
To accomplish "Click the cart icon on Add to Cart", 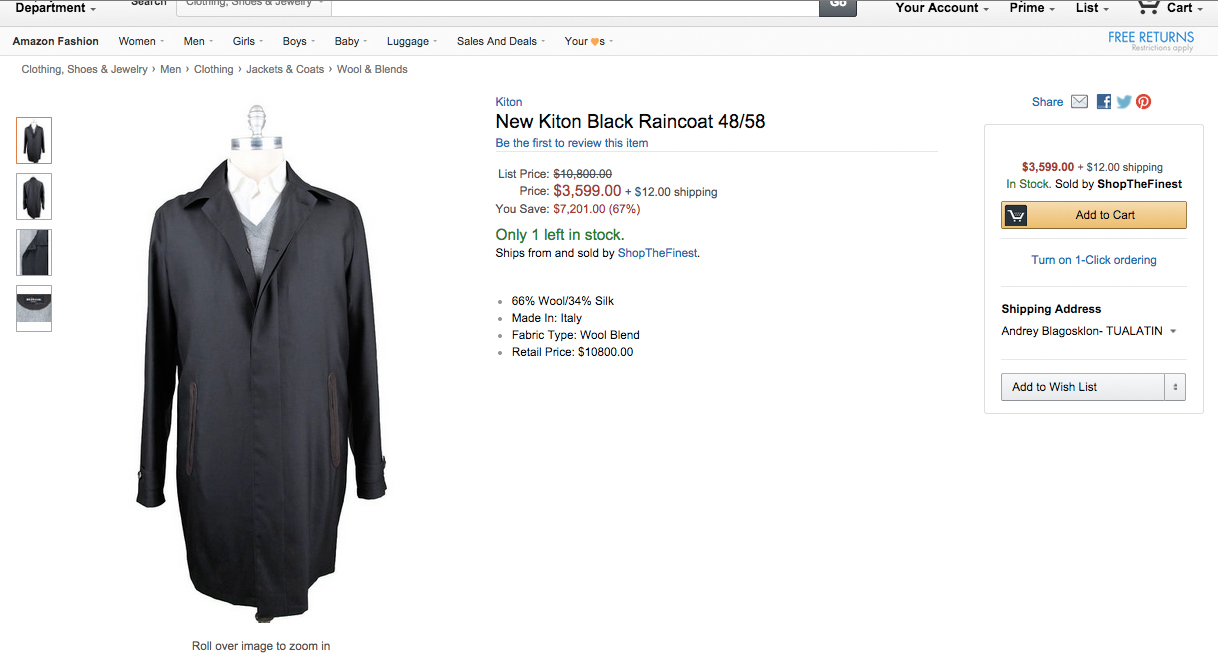I will pos(1016,215).
